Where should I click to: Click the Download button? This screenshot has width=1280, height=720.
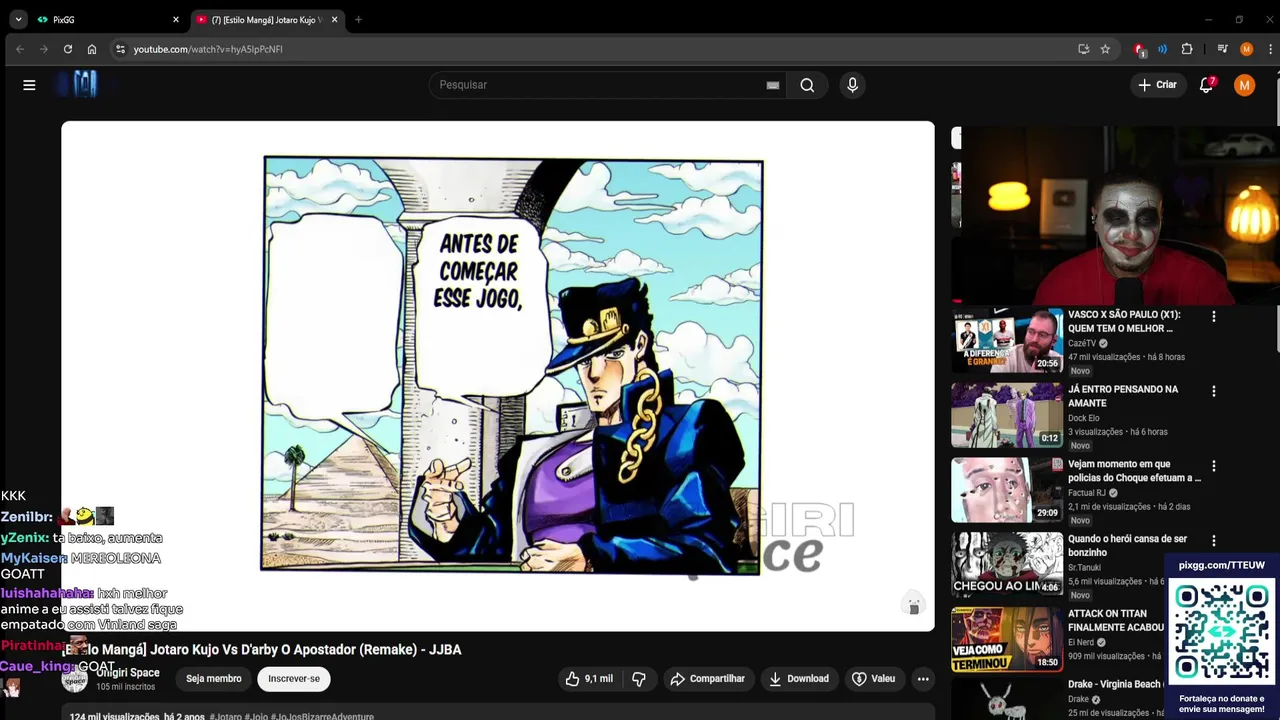[x=799, y=679]
